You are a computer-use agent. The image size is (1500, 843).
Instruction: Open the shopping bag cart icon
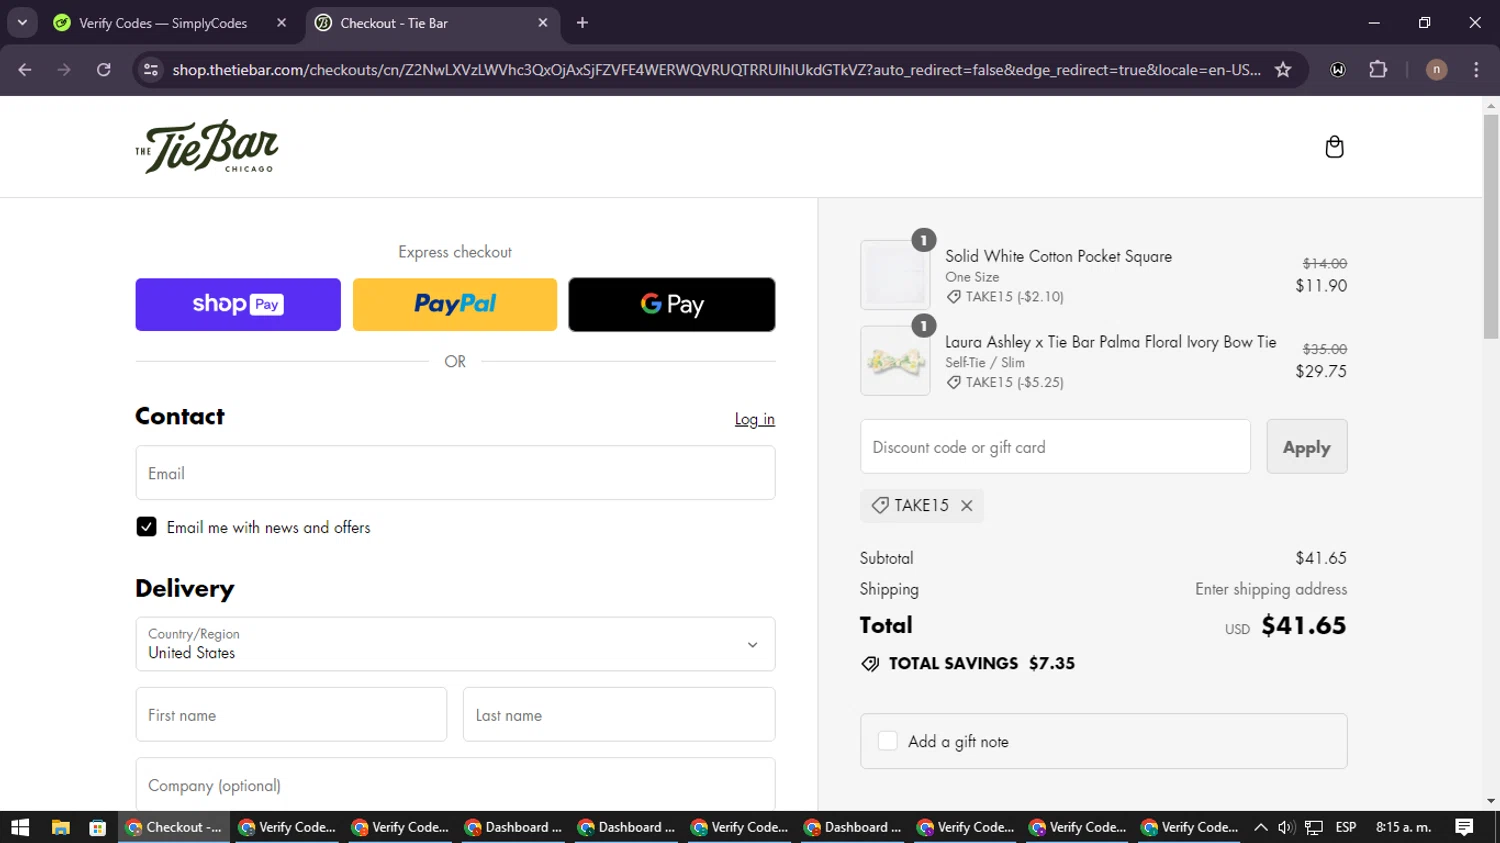tap(1334, 147)
